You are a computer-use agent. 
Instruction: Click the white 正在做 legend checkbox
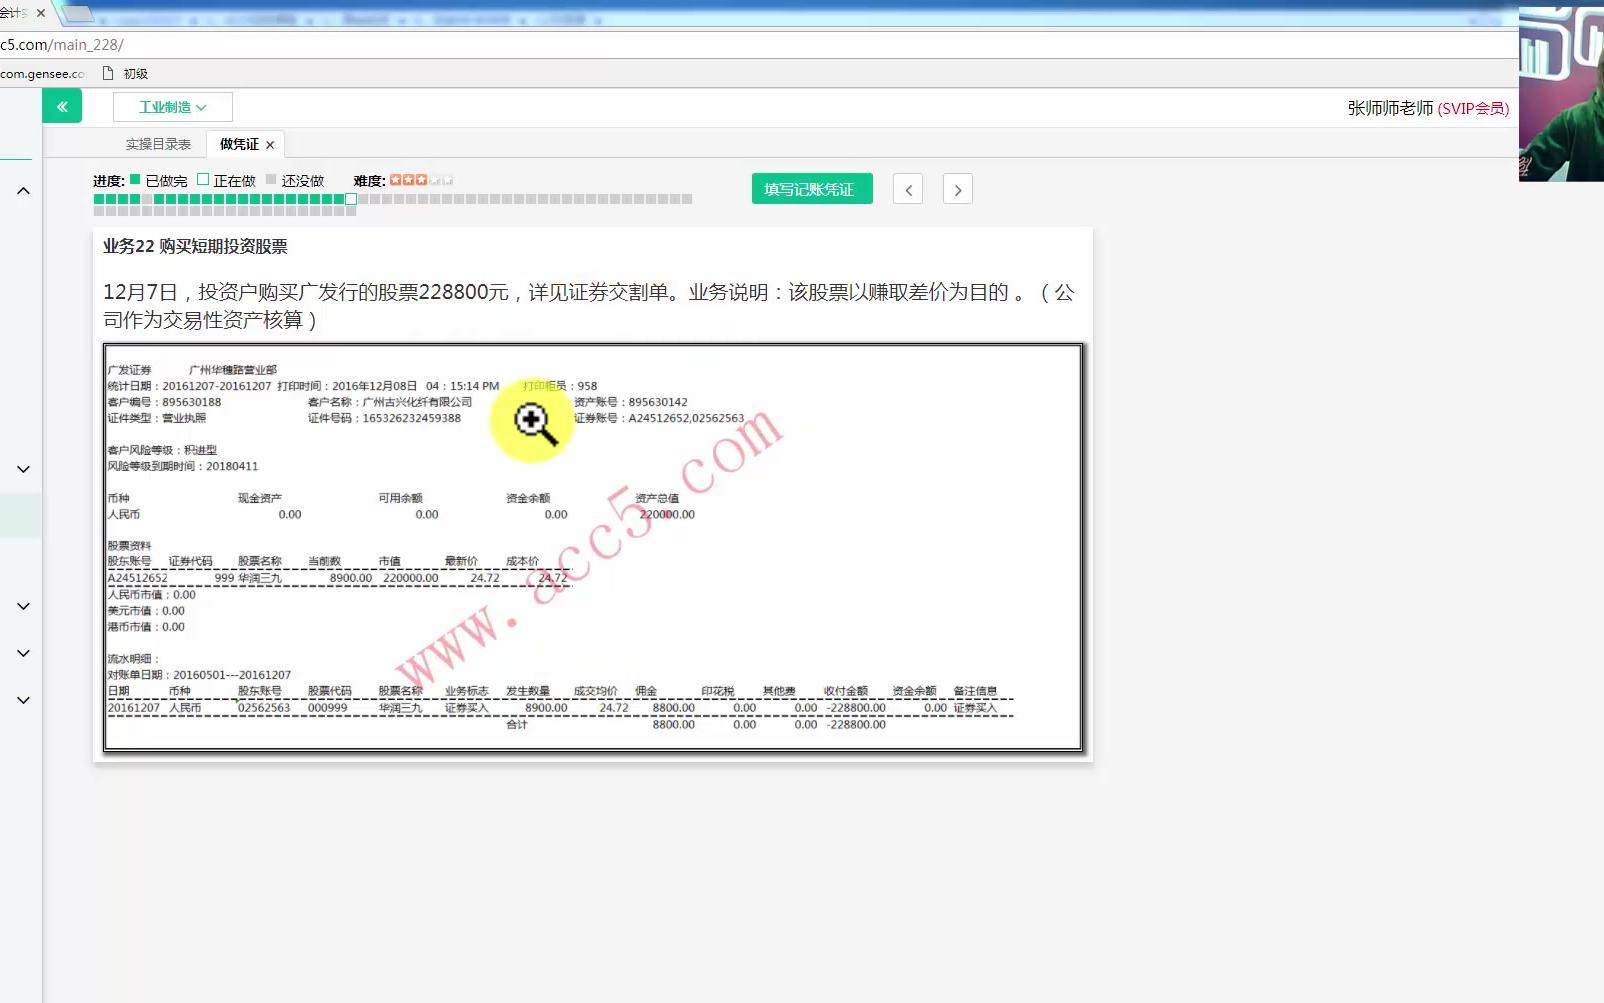(203, 179)
